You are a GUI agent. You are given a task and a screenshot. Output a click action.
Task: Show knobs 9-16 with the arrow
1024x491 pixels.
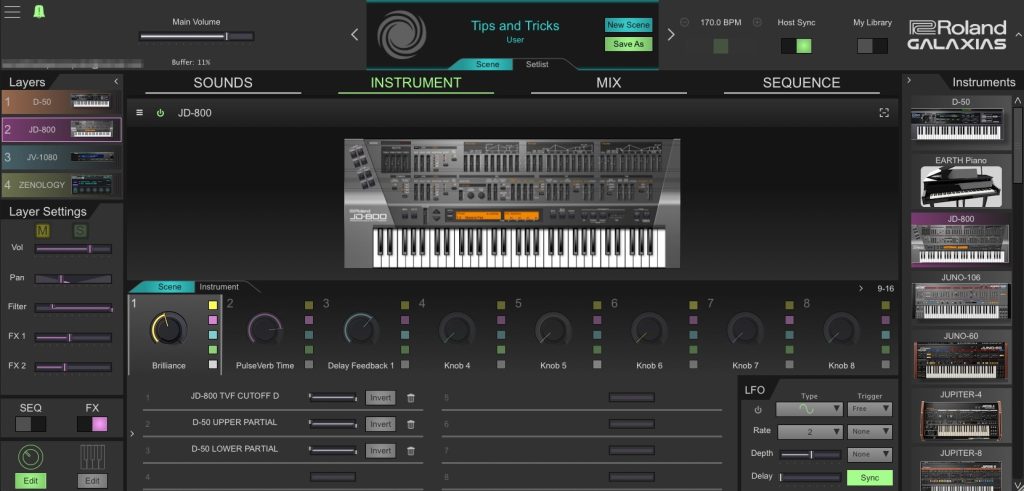click(x=861, y=288)
